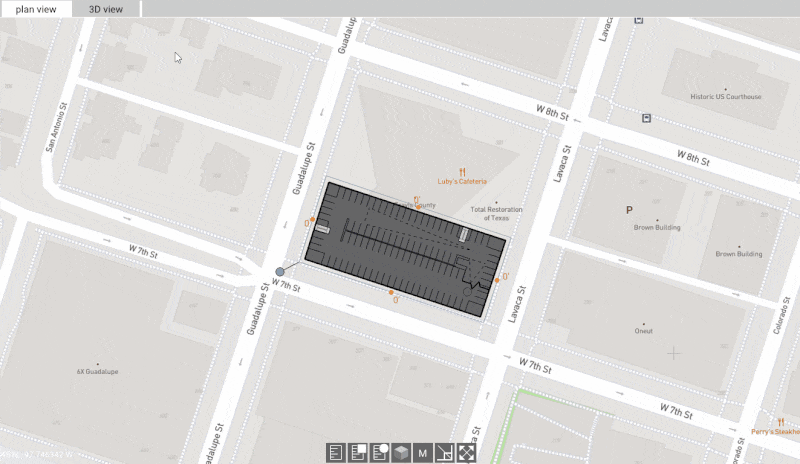The width and height of the screenshot is (800, 464).
Task: Click the Luby's Cafeteria restaurant marker
Action: point(462,172)
